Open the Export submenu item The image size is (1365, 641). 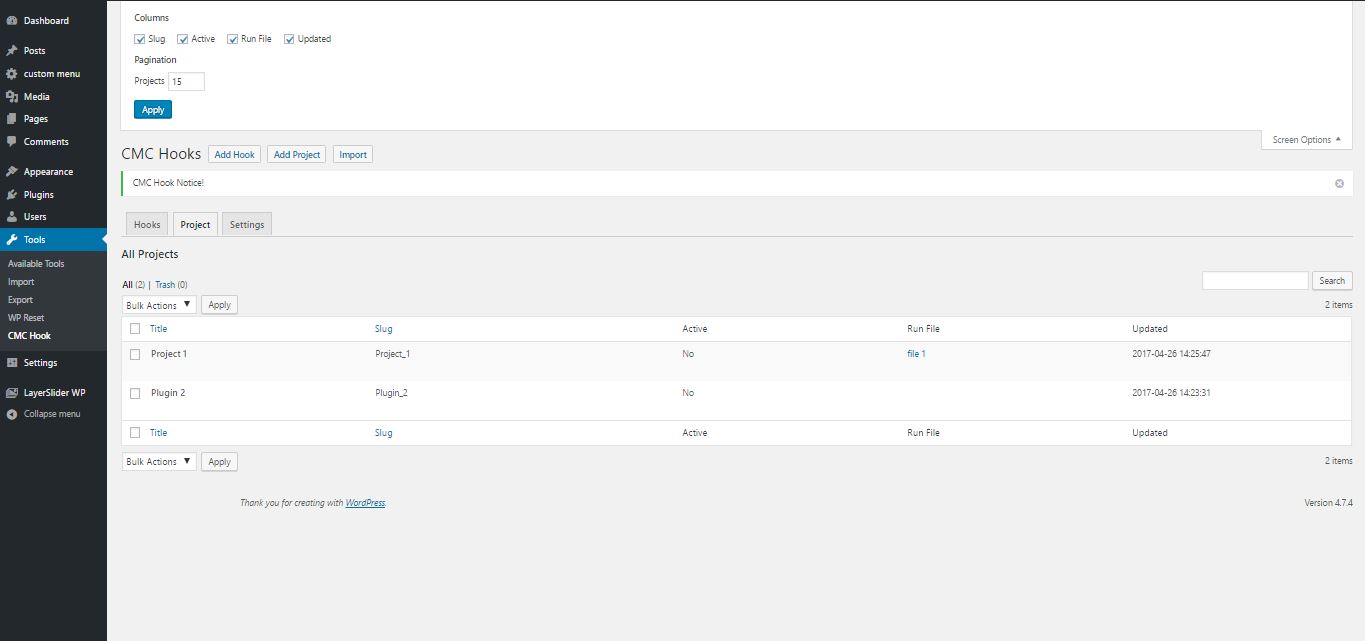coord(20,300)
